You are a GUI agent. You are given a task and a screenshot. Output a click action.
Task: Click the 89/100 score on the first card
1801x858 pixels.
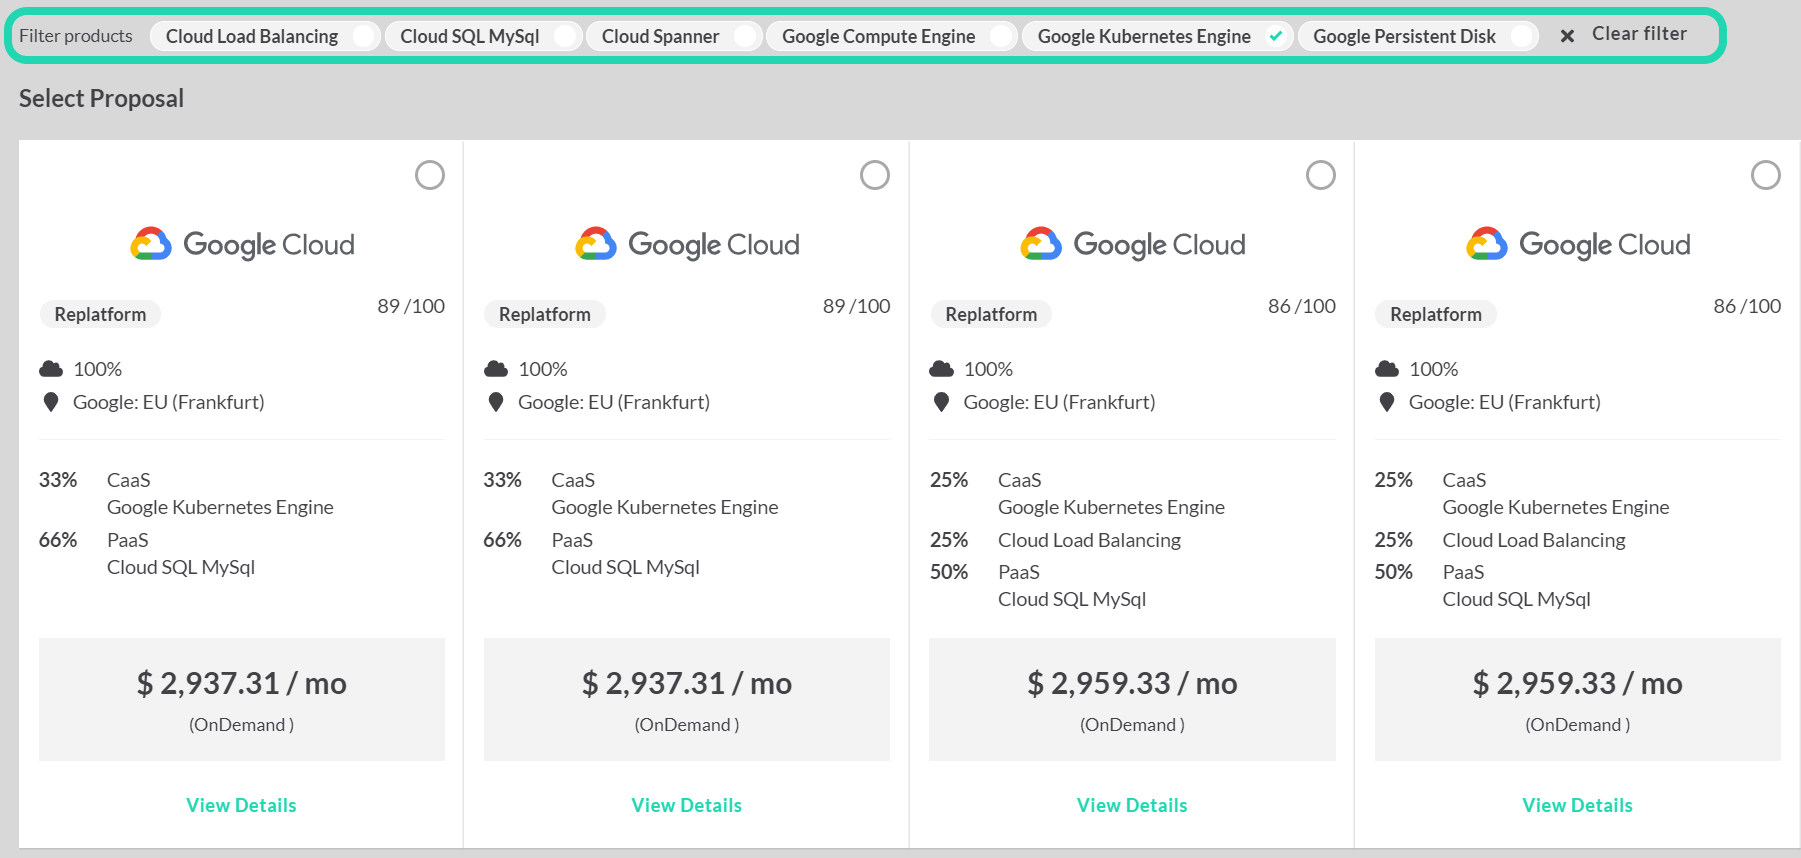[411, 306]
